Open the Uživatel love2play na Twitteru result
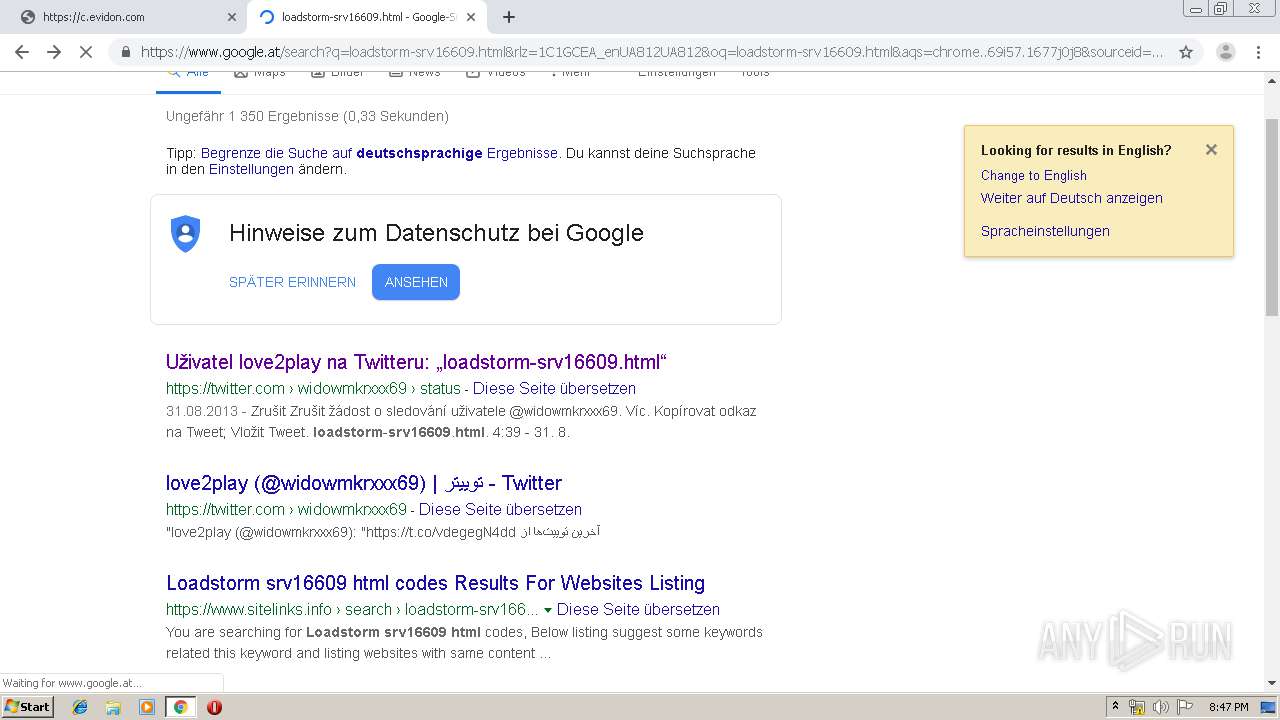This screenshot has width=1280, height=720. coord(416,362)
